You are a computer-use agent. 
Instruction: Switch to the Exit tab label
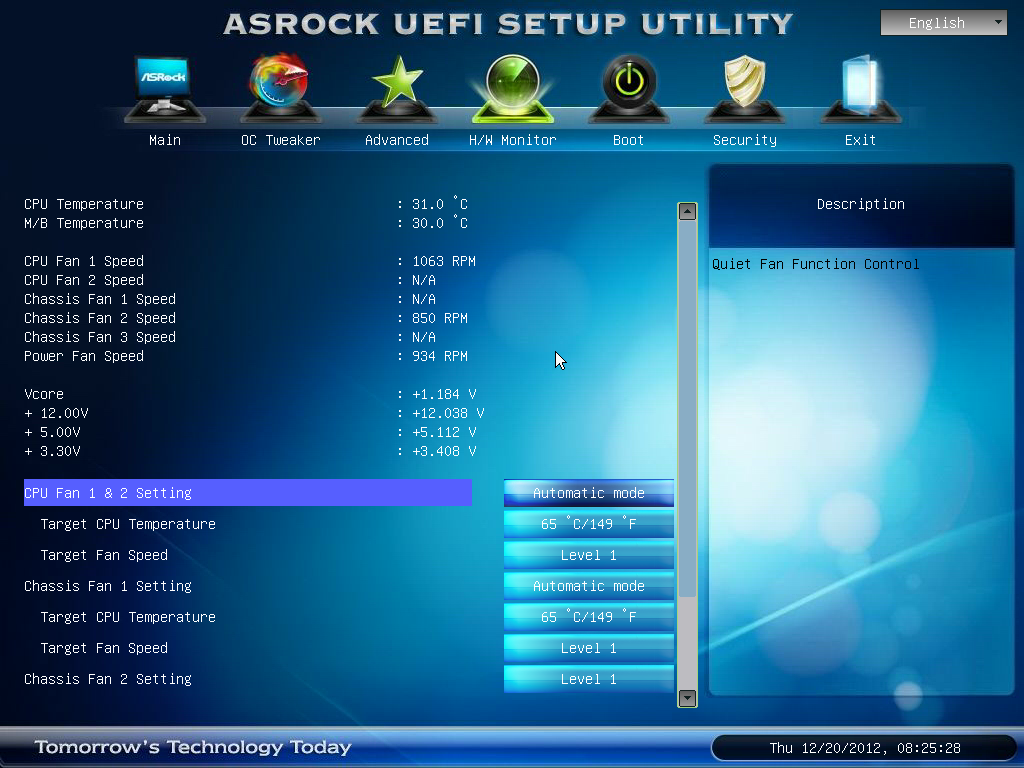860,140
